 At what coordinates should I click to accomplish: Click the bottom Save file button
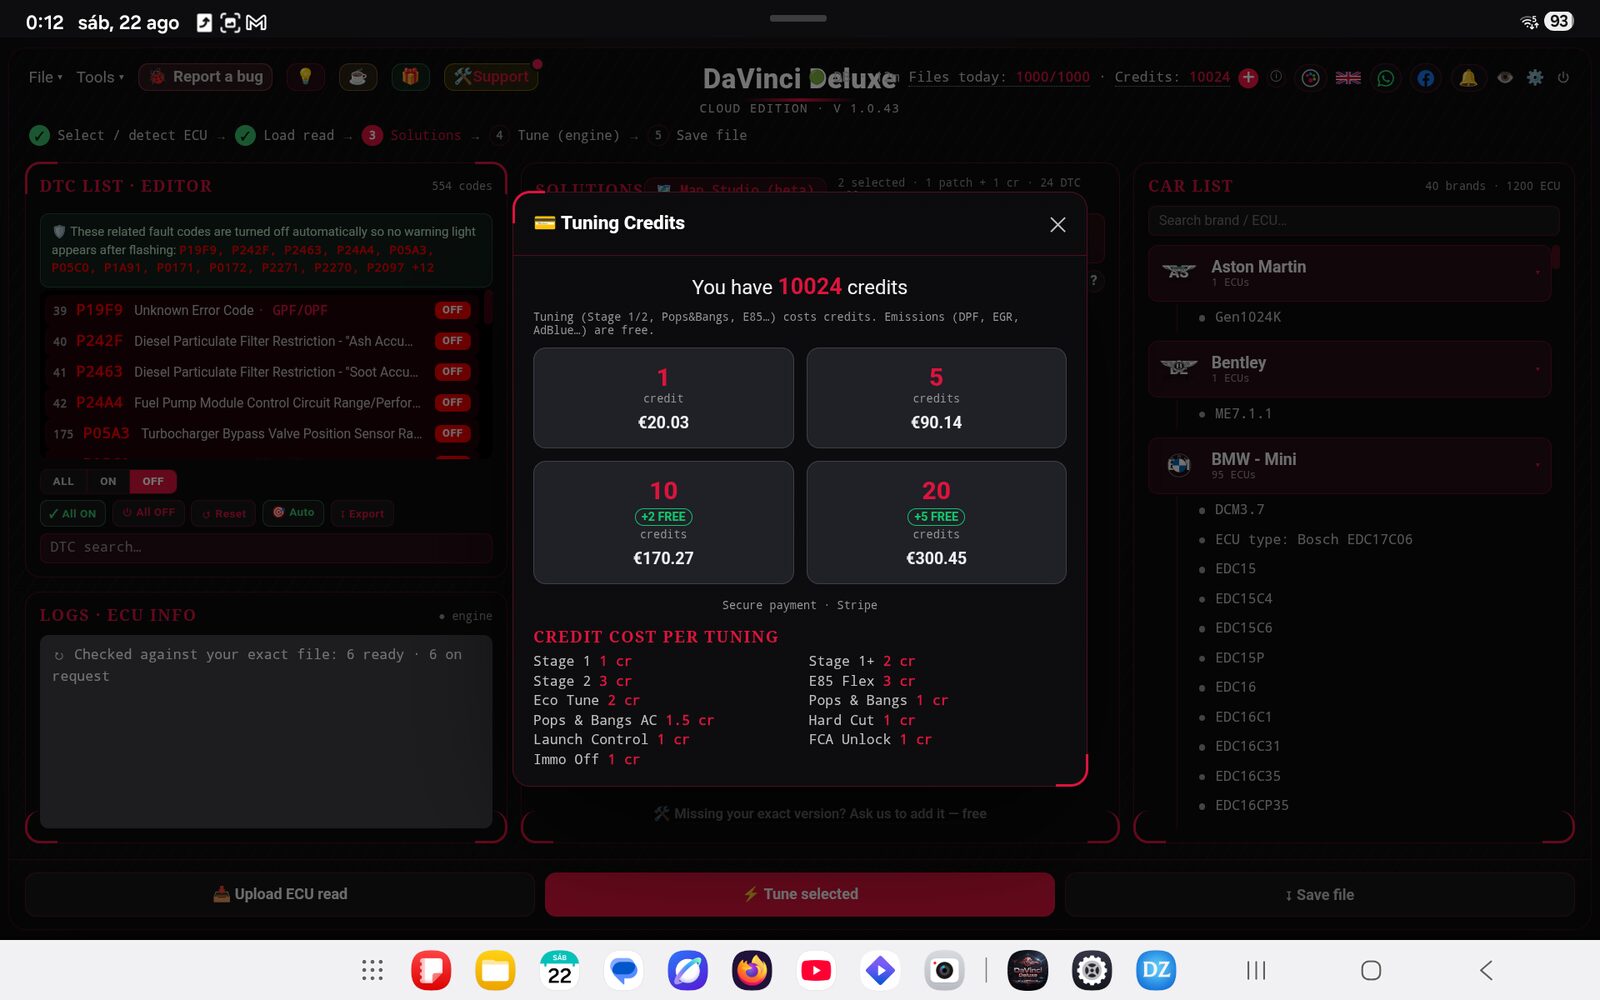1320,895
